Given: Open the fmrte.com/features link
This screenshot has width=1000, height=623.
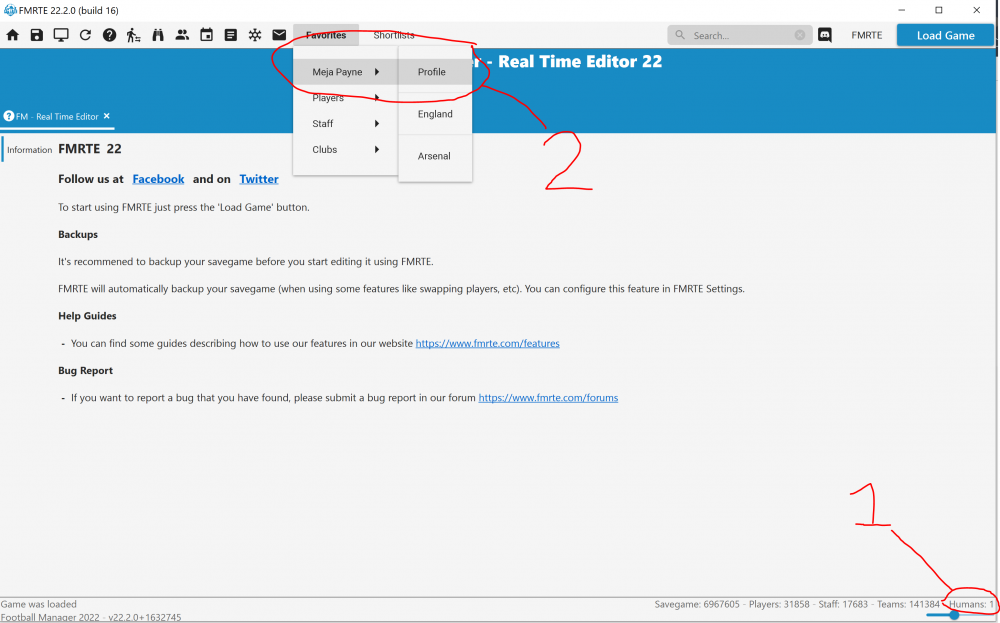Looking at the screenshot, I should click(x=487, y=343).
